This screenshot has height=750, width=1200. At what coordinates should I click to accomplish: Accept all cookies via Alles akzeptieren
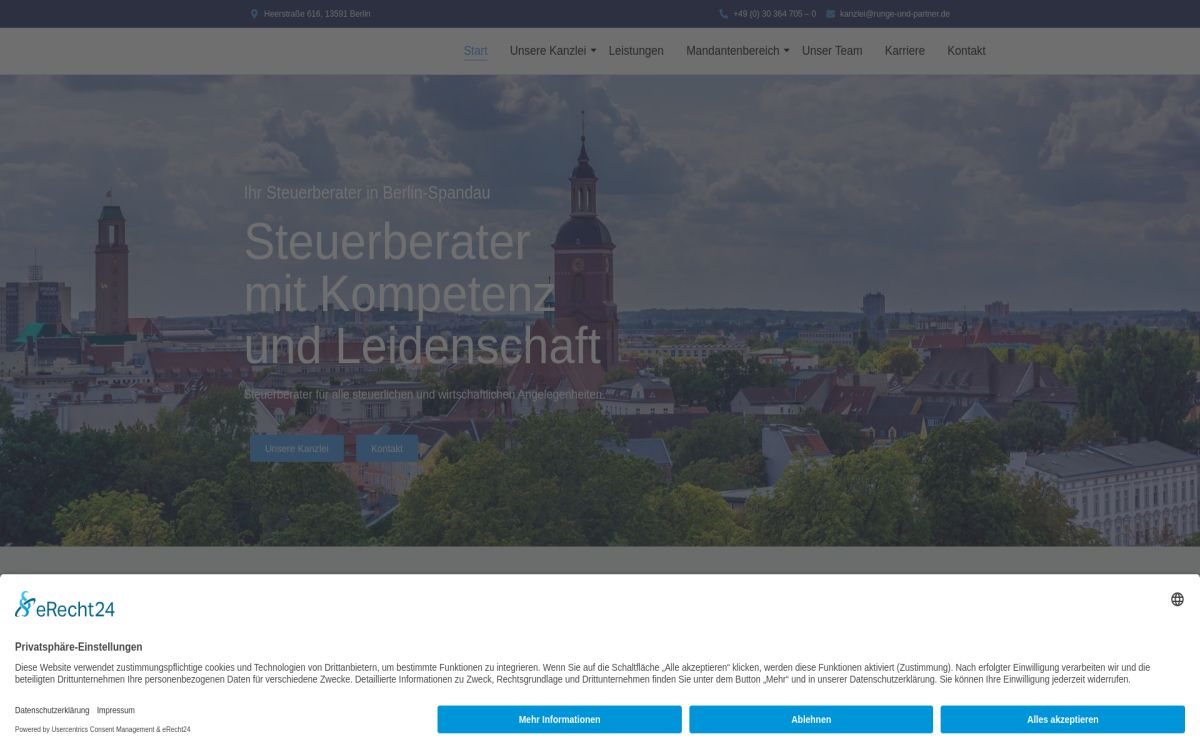point(1062,719)
